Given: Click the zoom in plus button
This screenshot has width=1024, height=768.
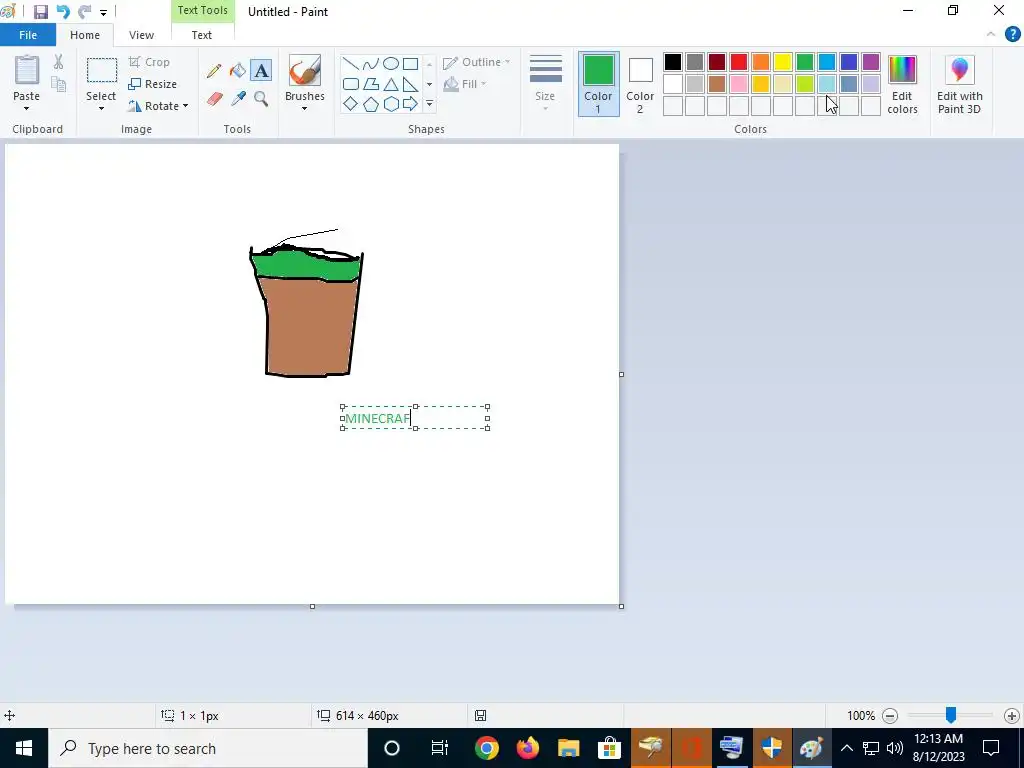Looking at the screenshot, I should click(x=1012, y=716).
